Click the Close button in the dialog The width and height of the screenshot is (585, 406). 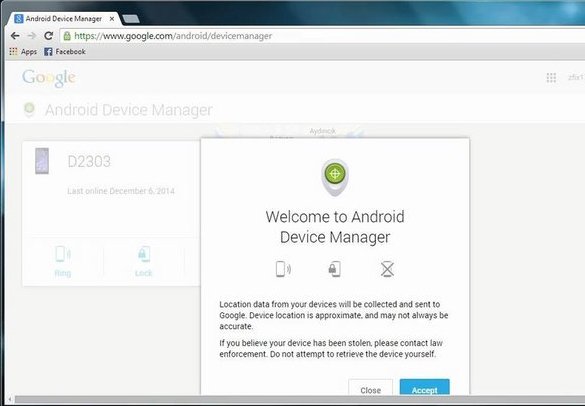370,388
